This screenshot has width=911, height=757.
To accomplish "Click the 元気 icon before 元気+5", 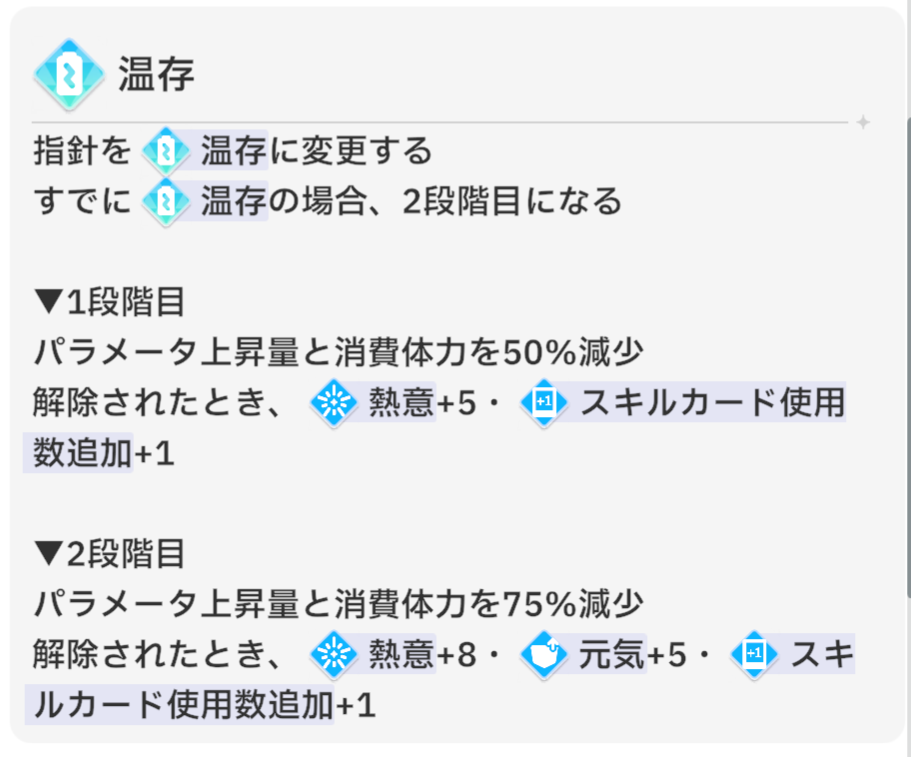I will (545, 655).
